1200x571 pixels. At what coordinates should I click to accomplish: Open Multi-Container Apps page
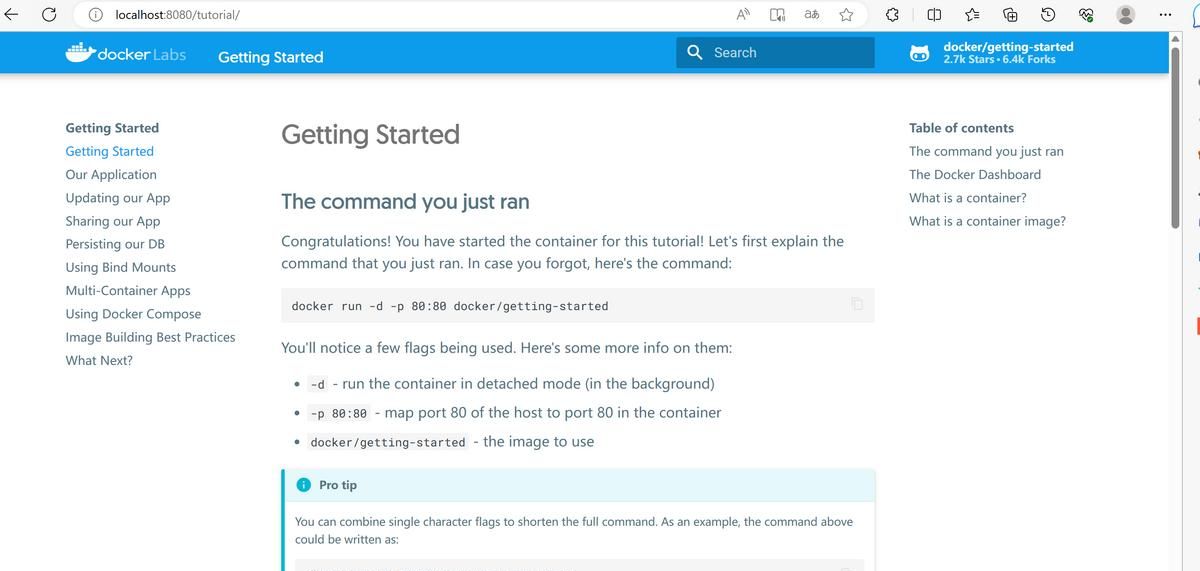tap(128, 290)
